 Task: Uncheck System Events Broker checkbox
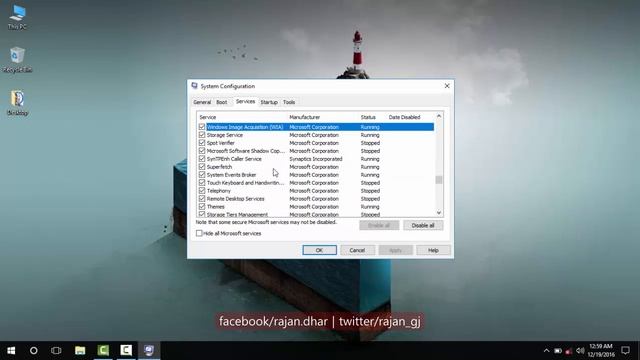(x=202, y=175)
